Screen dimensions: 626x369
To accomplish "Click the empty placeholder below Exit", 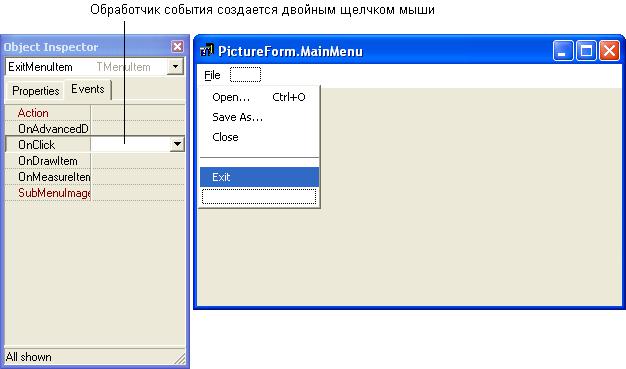I will click(259, 196).
